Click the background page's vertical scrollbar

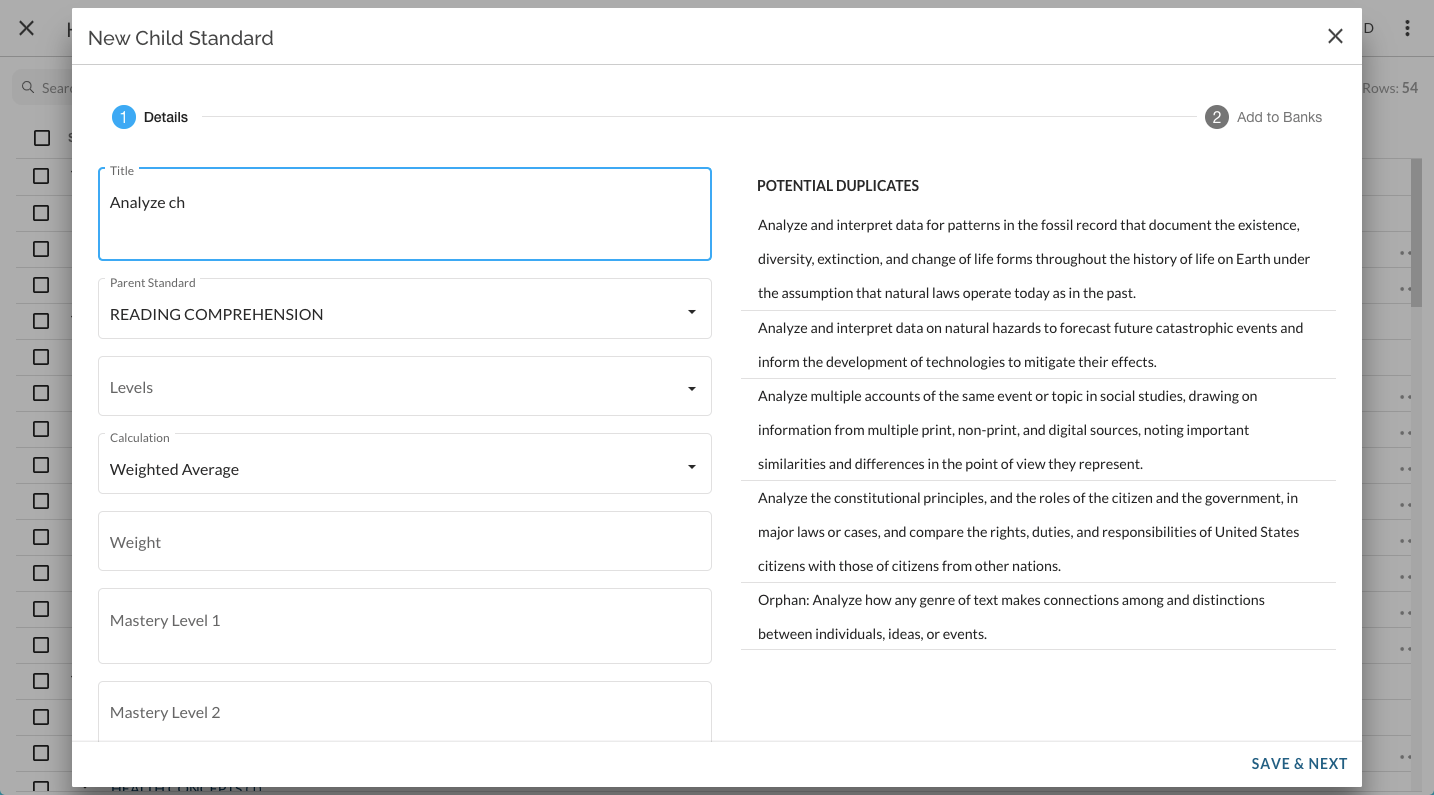[x=1416, y=232]
